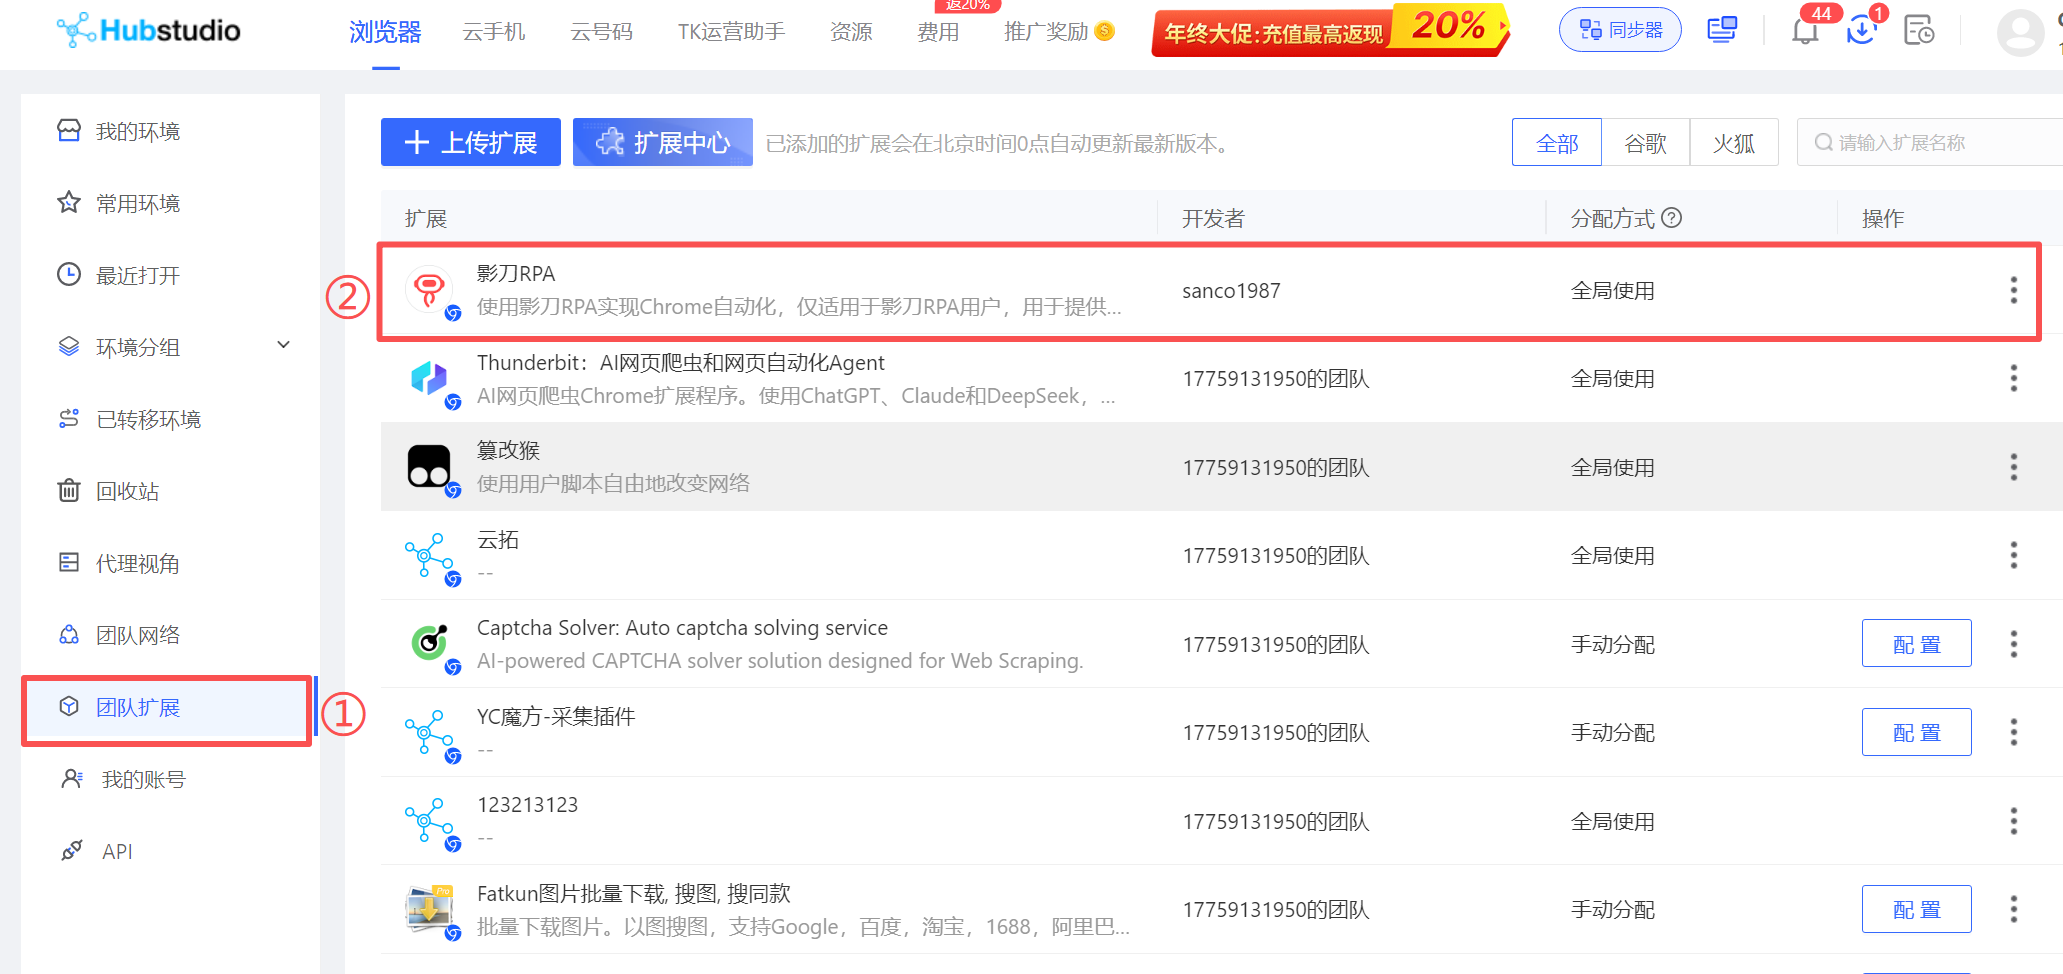Image resolution: width=2063 pixels, height=974 pixels.
Task: Click 配置 for YC魔方-采集插件
Action: click(x=1917, y=732)
